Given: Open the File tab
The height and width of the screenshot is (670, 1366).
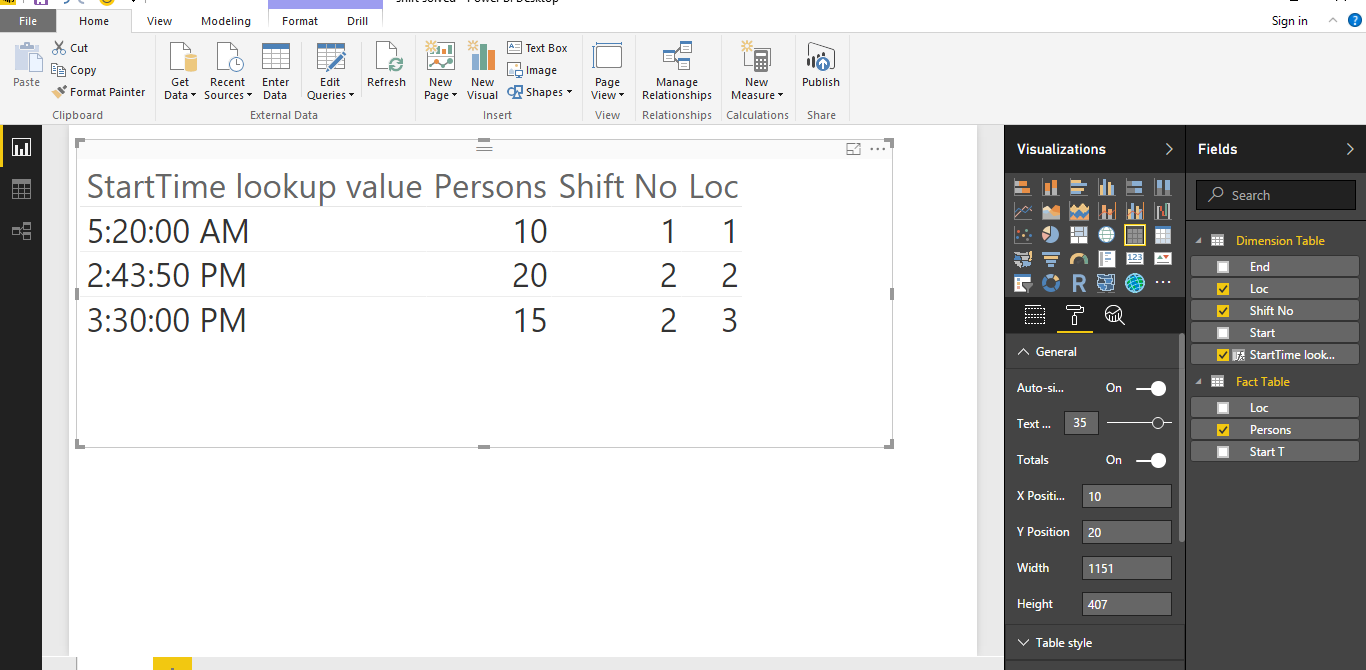Looking at the screenshot, I should point(28,20).
